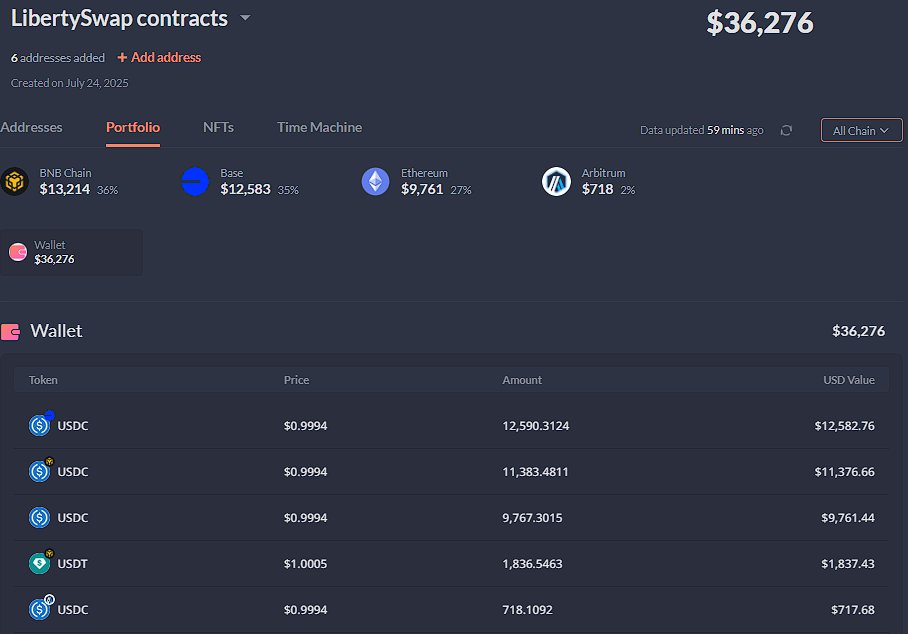
Task: Select the Wallet $36,276 card
Action: (71, 252)
